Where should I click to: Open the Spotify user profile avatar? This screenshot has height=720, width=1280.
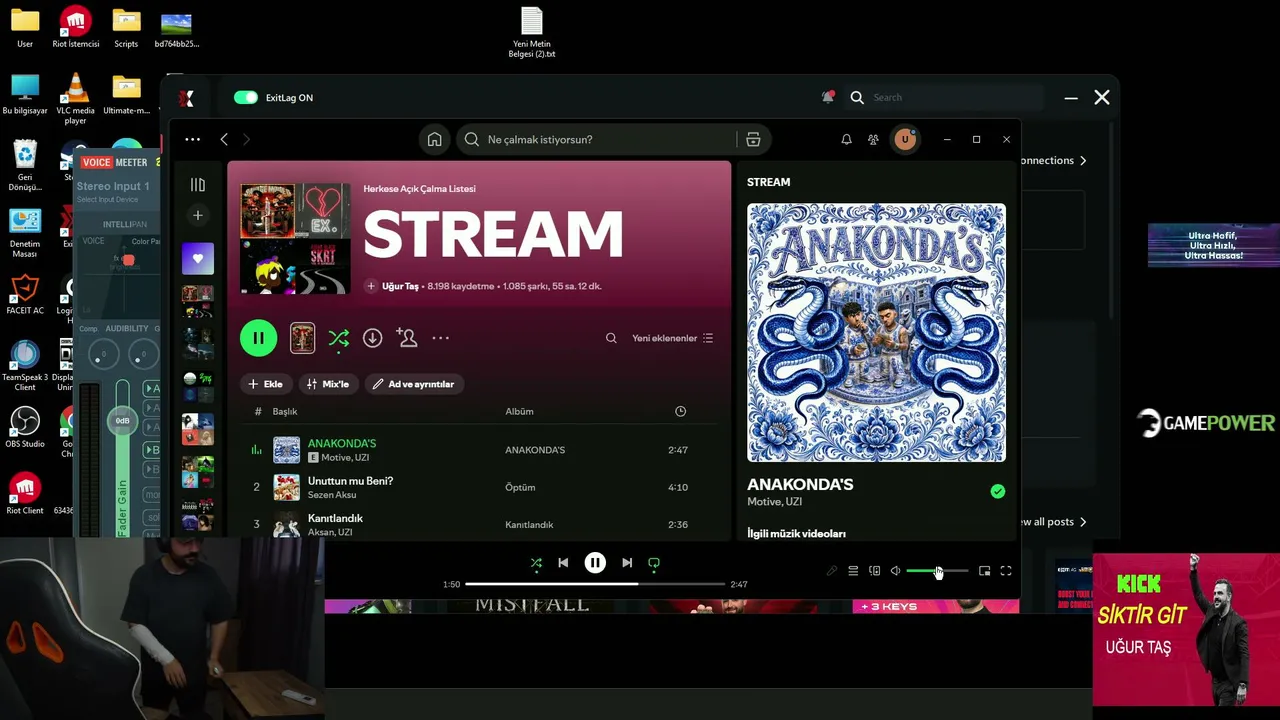(905, 140)
